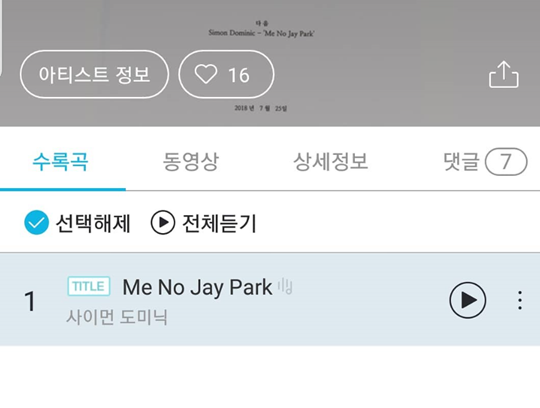Play the track Me No Jay Park
Screen dimensions: 540x408
coord(468,300)
